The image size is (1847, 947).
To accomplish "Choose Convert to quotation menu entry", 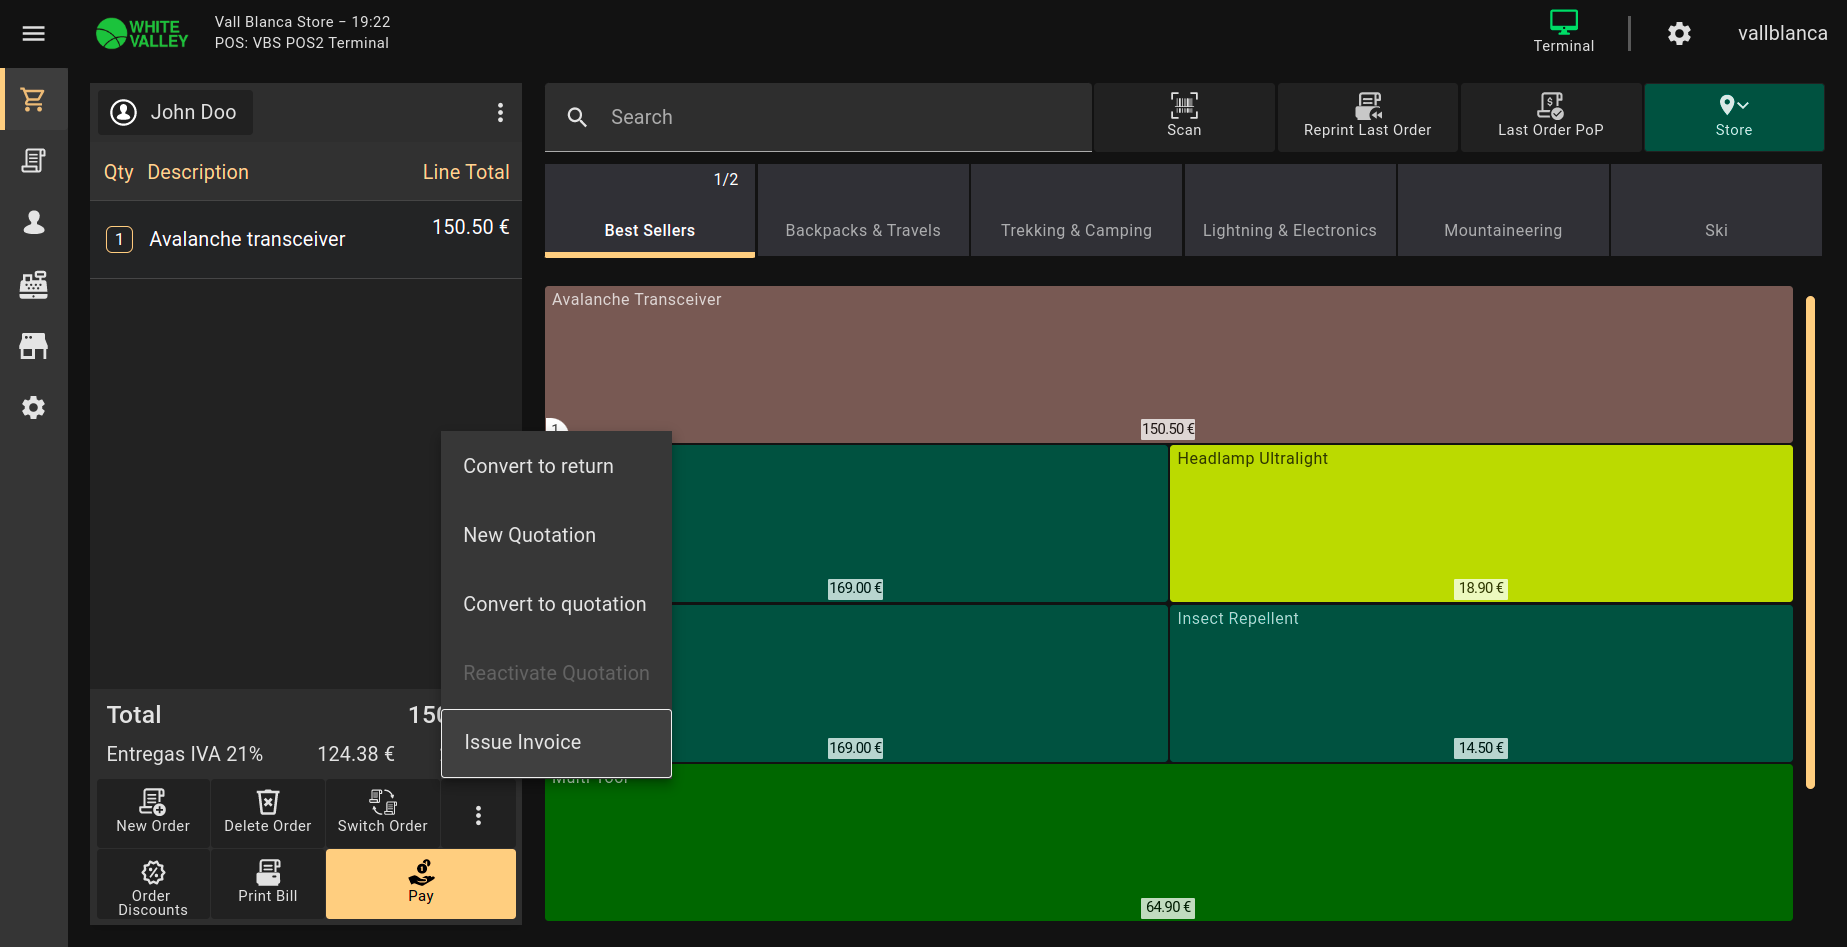I will point(555,604).
